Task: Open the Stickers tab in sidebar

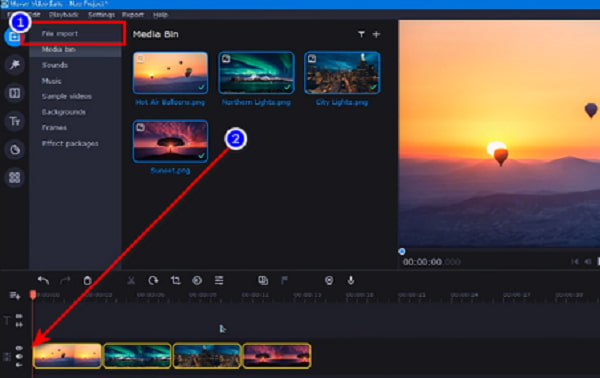Action: [15, 150]
